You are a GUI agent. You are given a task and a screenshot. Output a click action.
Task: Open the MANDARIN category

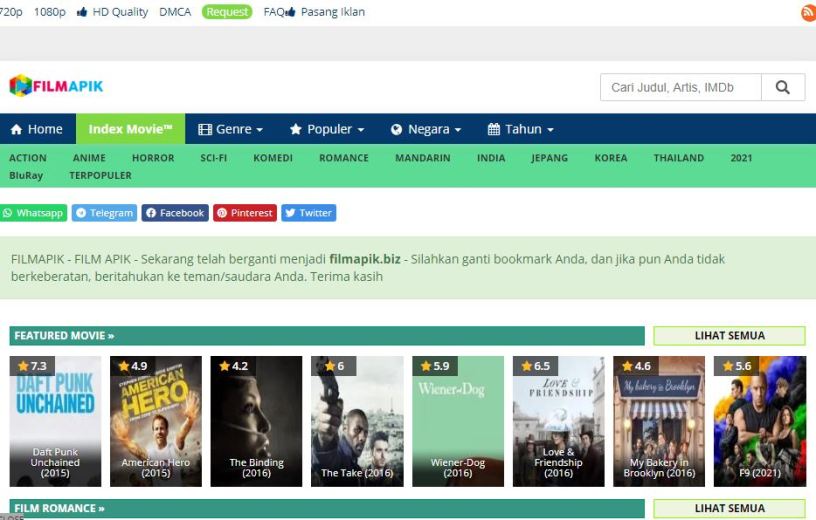coord(423,158)
